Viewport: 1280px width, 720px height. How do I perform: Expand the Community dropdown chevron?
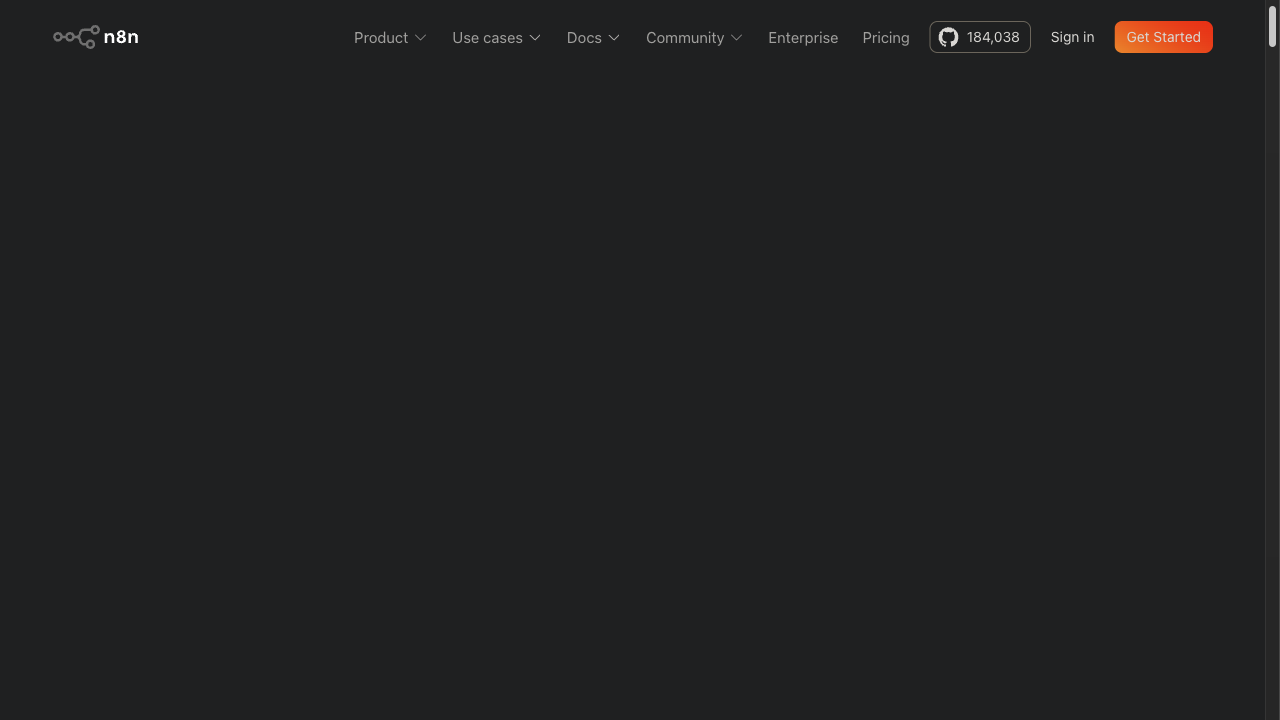[x=737, y=38]
